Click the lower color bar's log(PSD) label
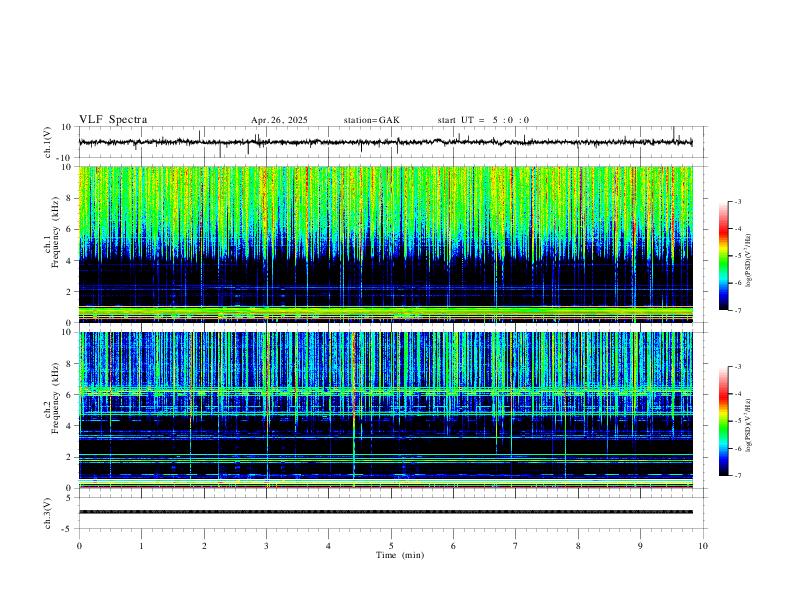This screenshot has height=612, width=792. pos(748,425)
